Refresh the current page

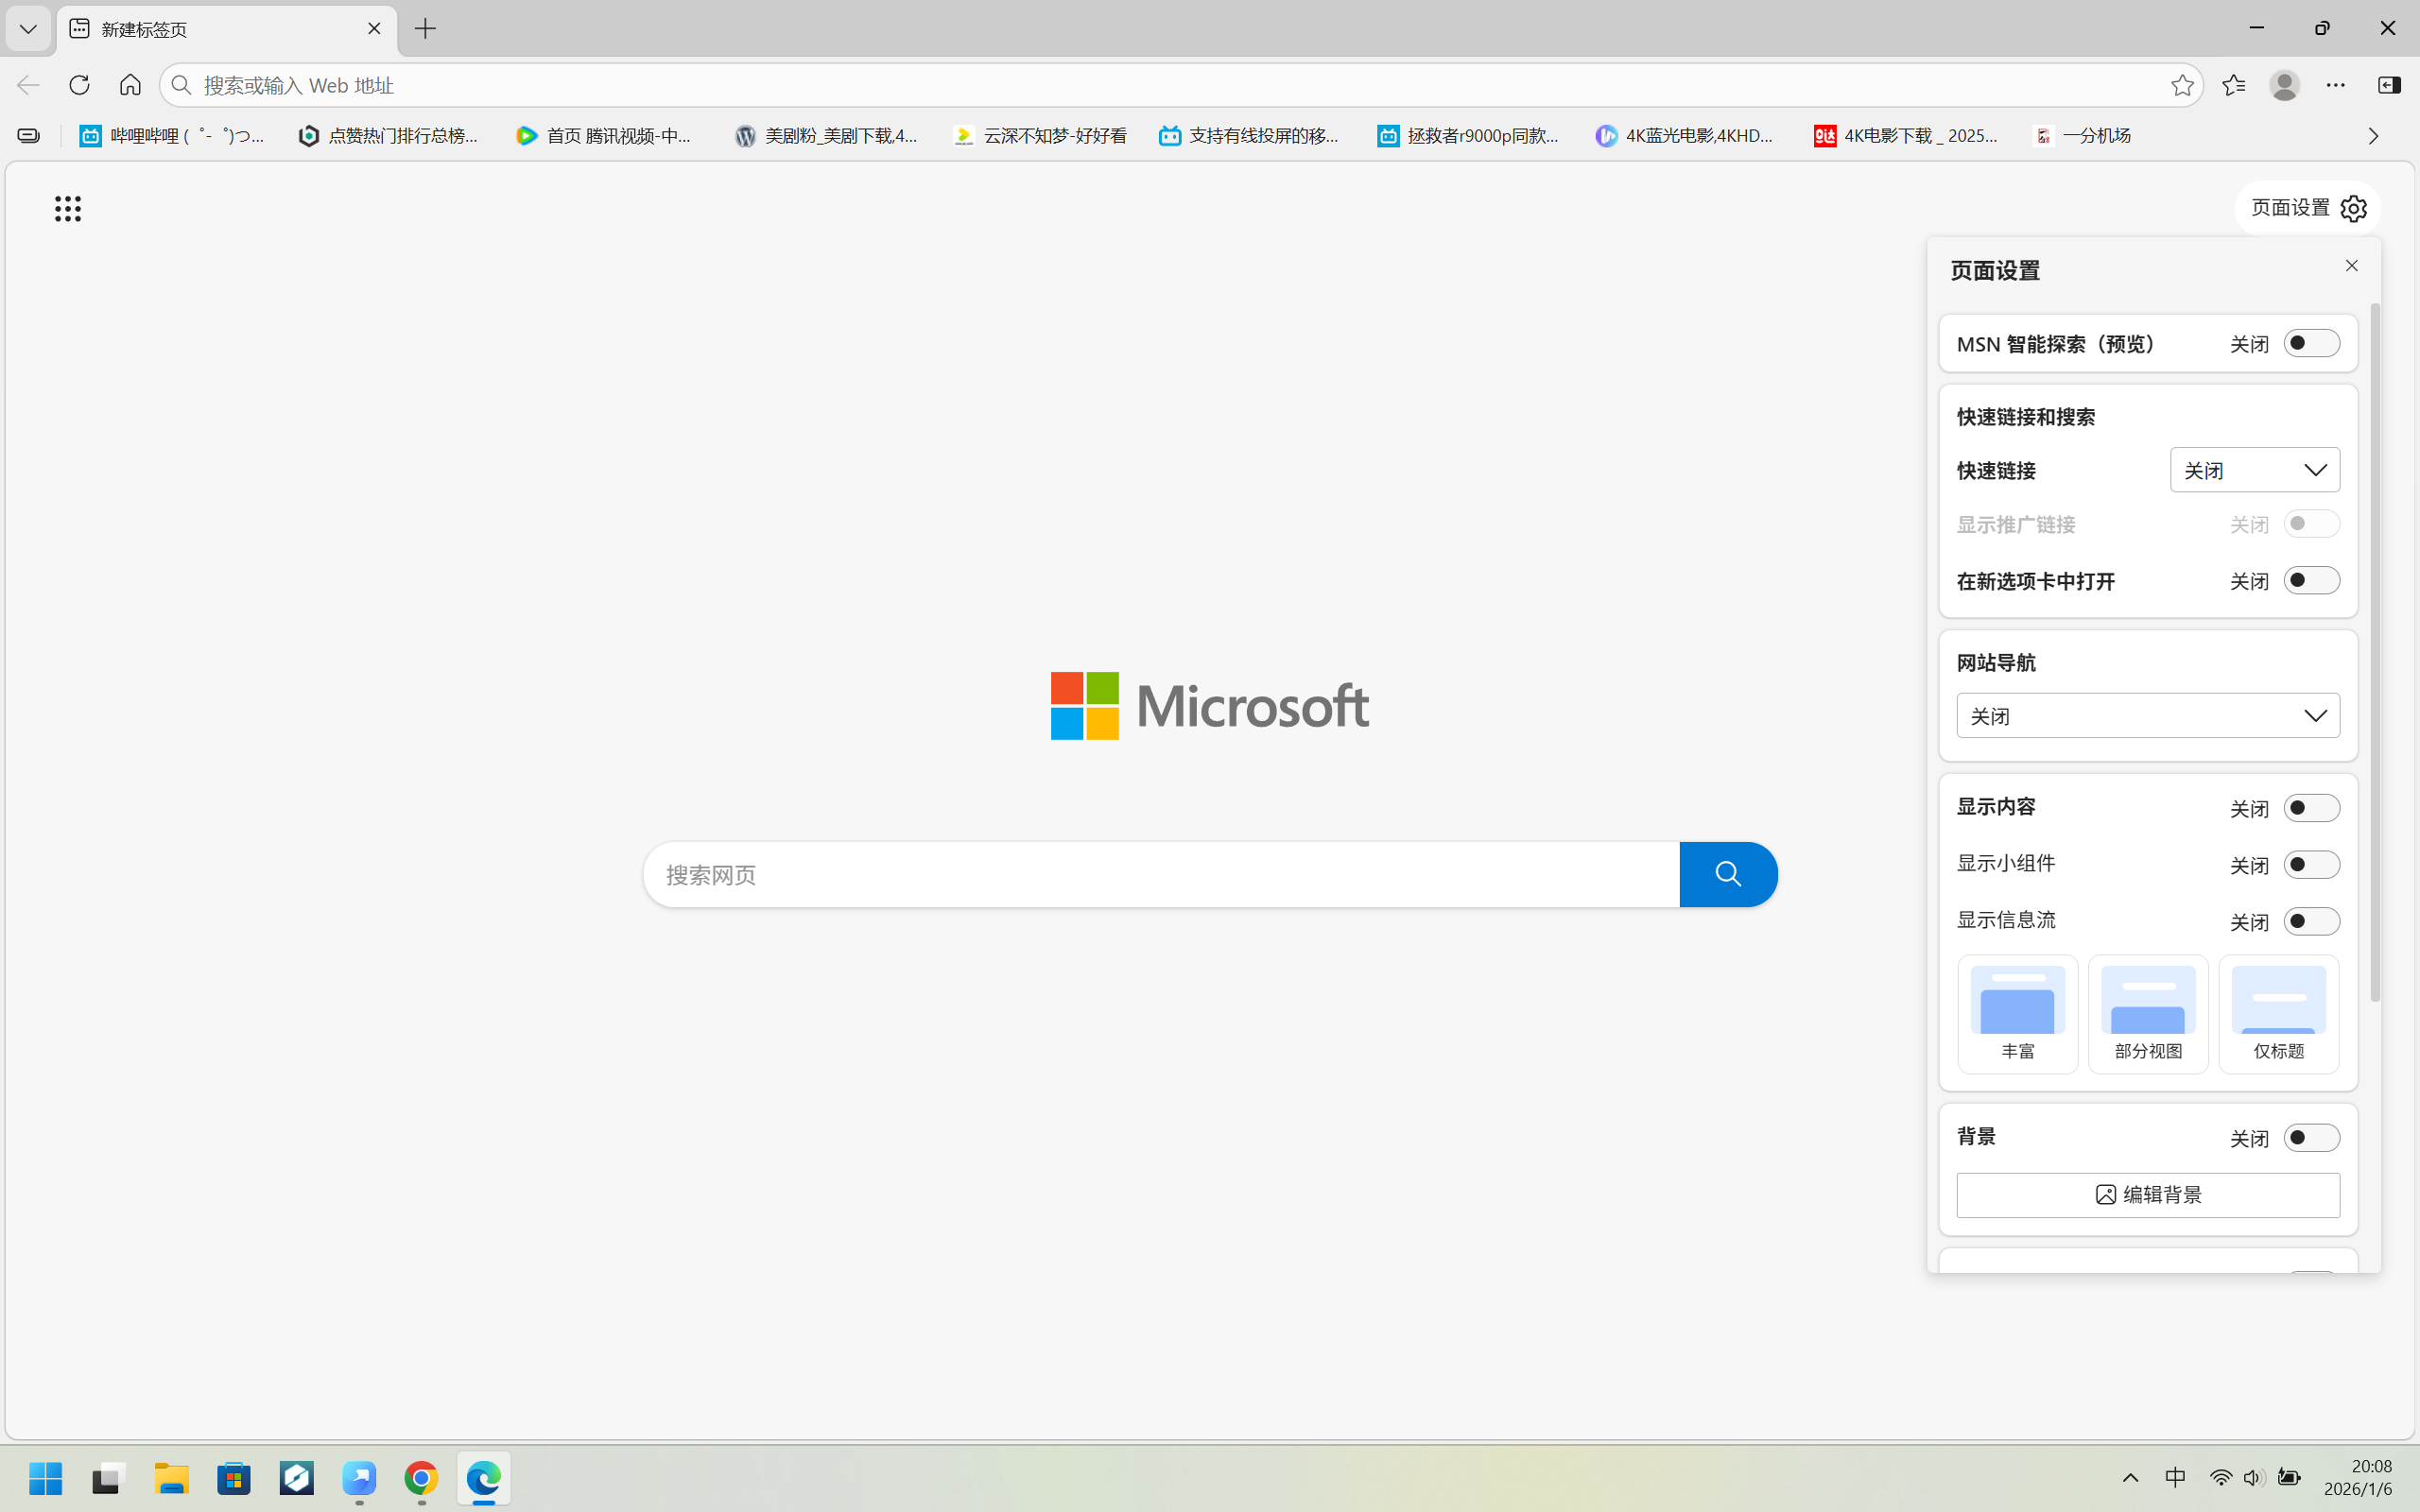(x=79, y=85)
